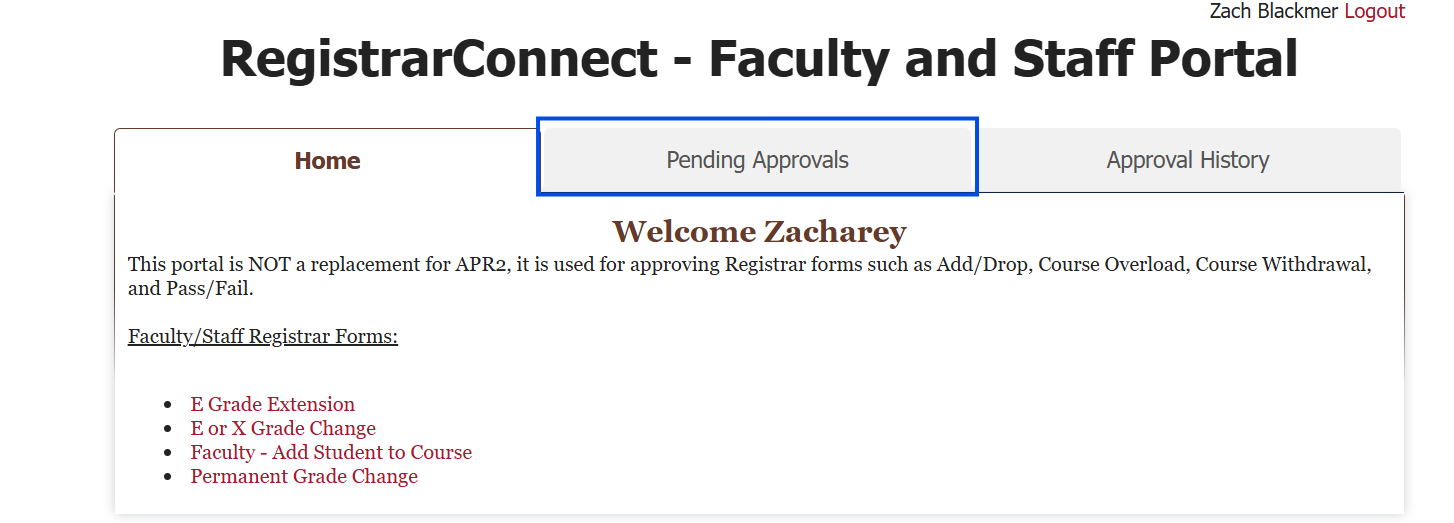
Task: Click the bullet beside Faculty - Add Student to Course
Action: tap(168, 454)
